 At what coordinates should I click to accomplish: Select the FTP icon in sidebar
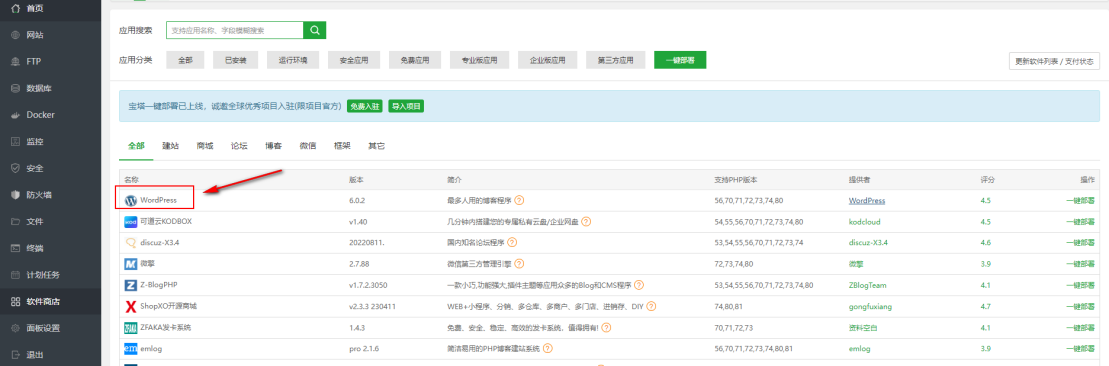16,62
